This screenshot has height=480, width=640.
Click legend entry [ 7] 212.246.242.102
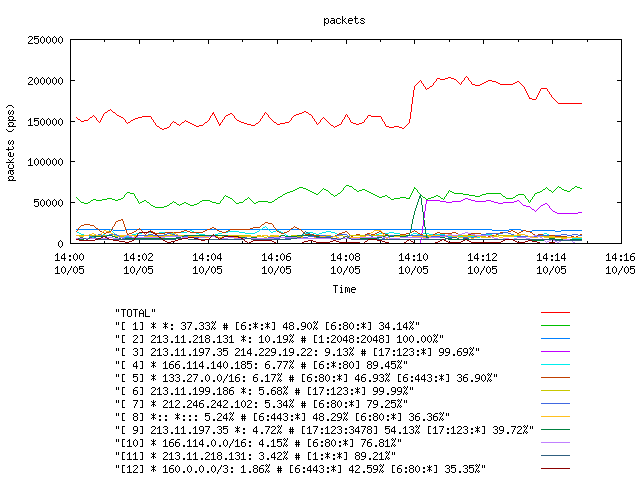tap(261, 404)
